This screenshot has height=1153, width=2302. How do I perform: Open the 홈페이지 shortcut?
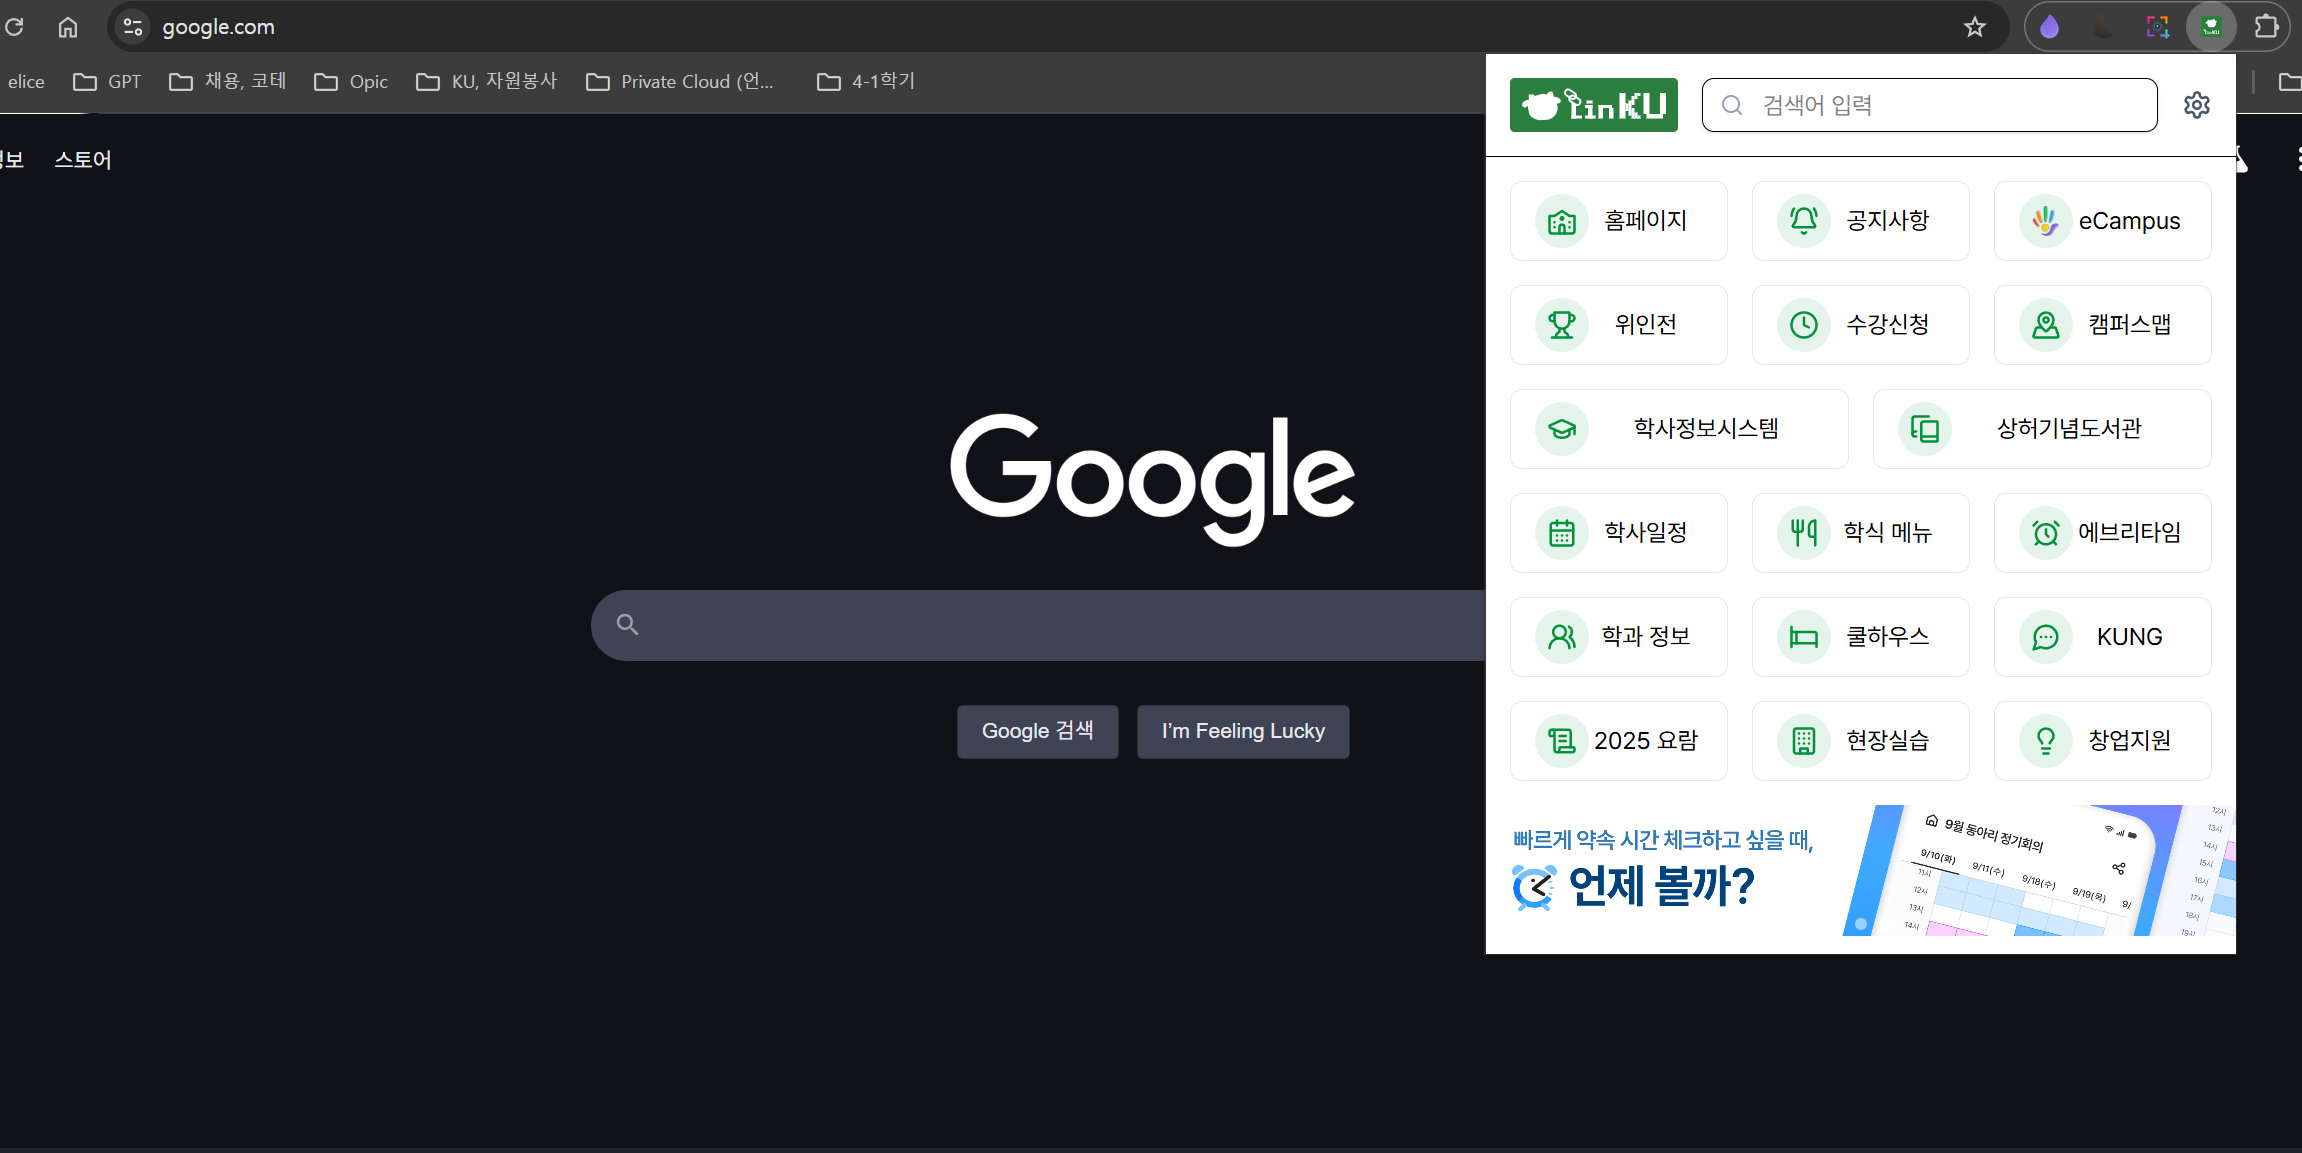1618,221
